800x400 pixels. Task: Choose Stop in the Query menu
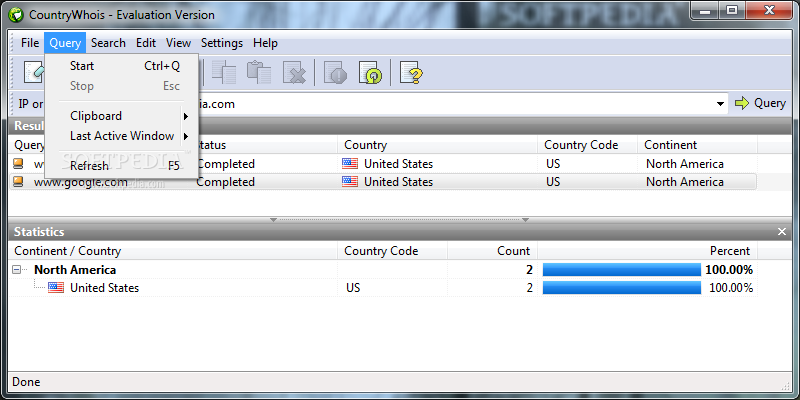122,86
